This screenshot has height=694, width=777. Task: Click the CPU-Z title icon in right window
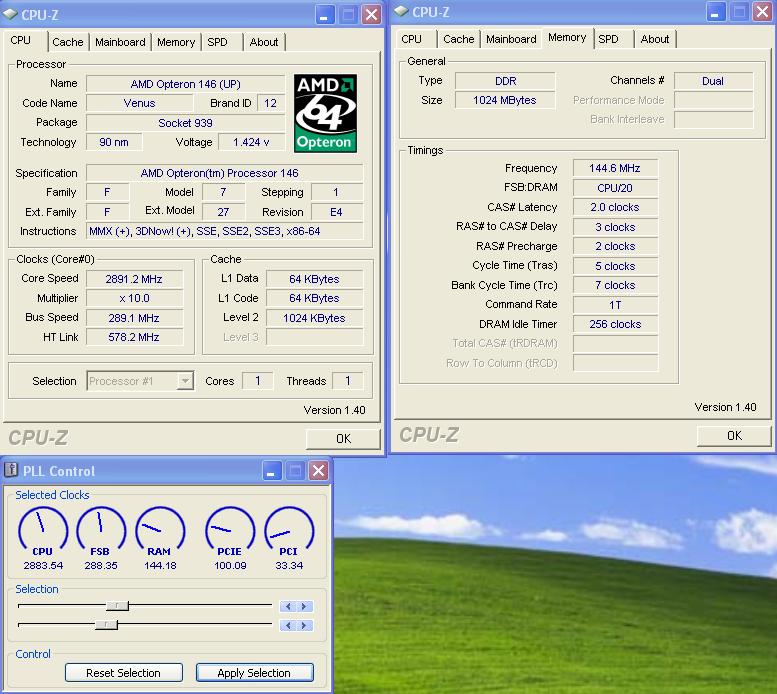(401, 12)
